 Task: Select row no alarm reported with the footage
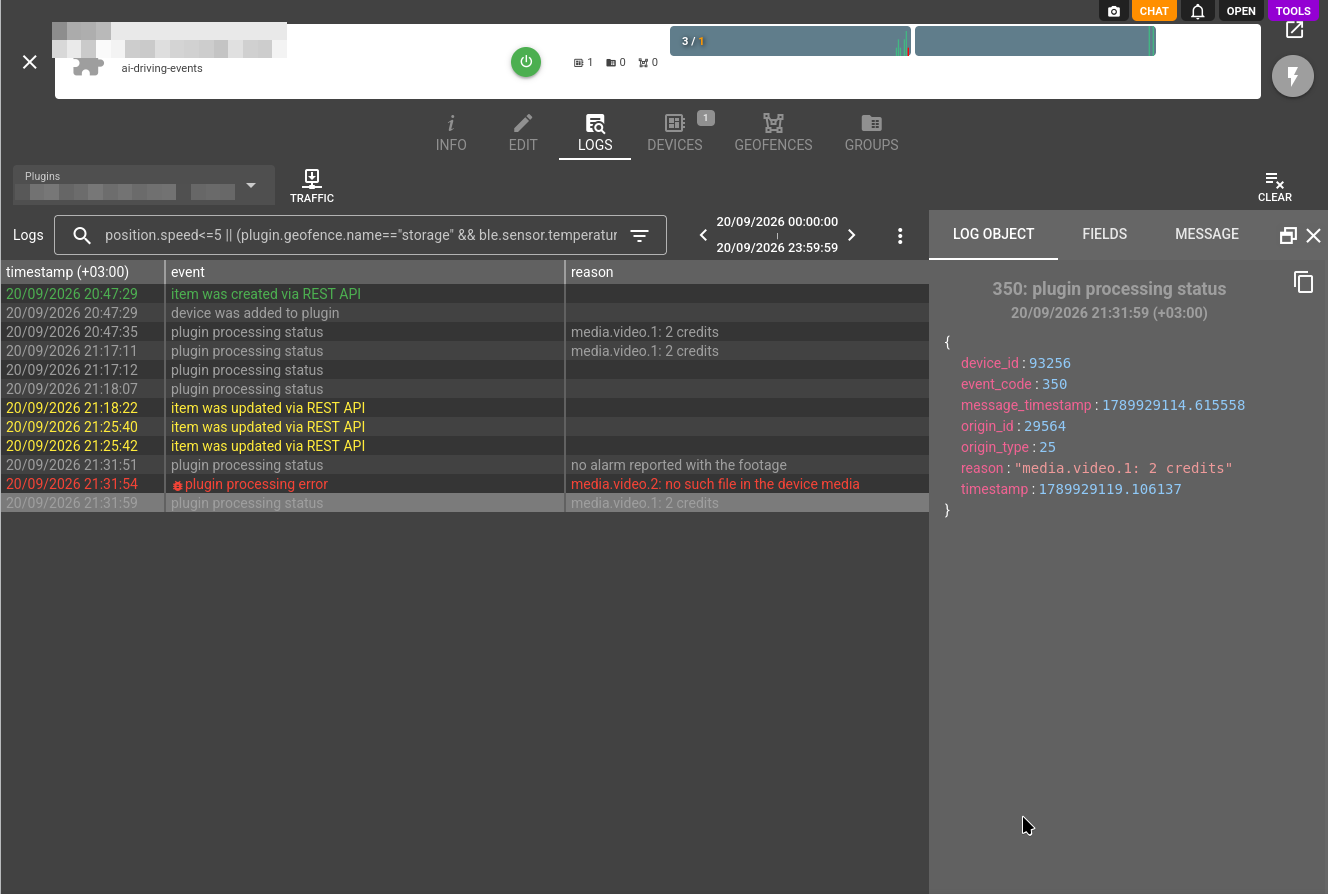pyautogui.click(x=465, y=465)
